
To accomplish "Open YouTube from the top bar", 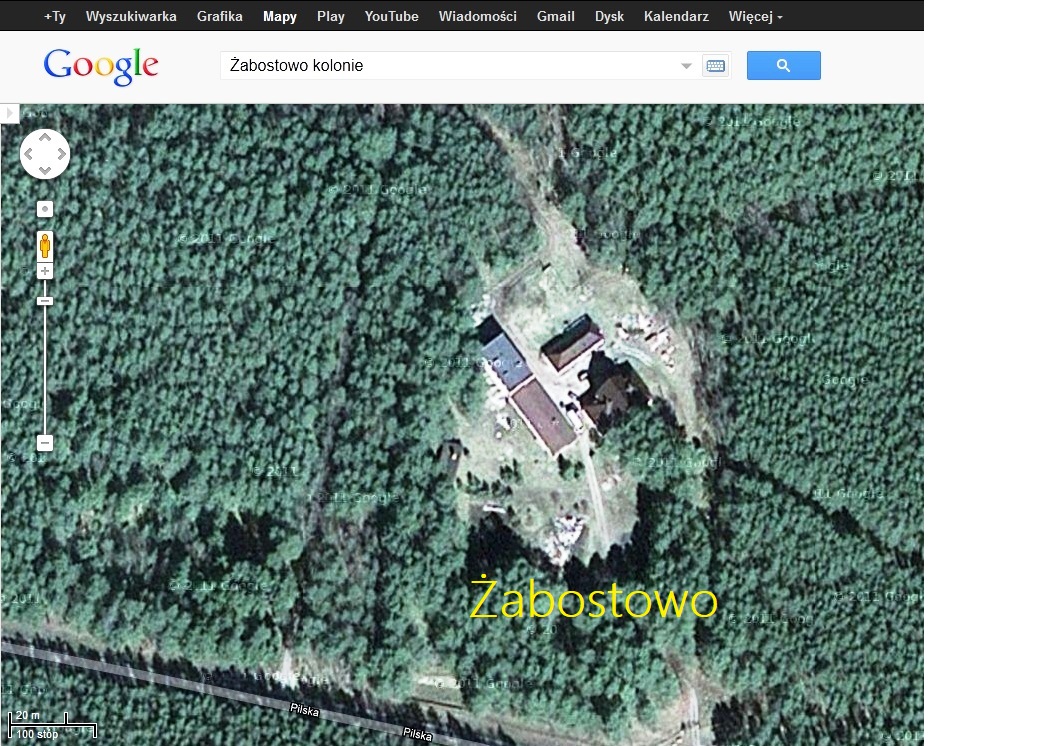I will coord(392,16).
